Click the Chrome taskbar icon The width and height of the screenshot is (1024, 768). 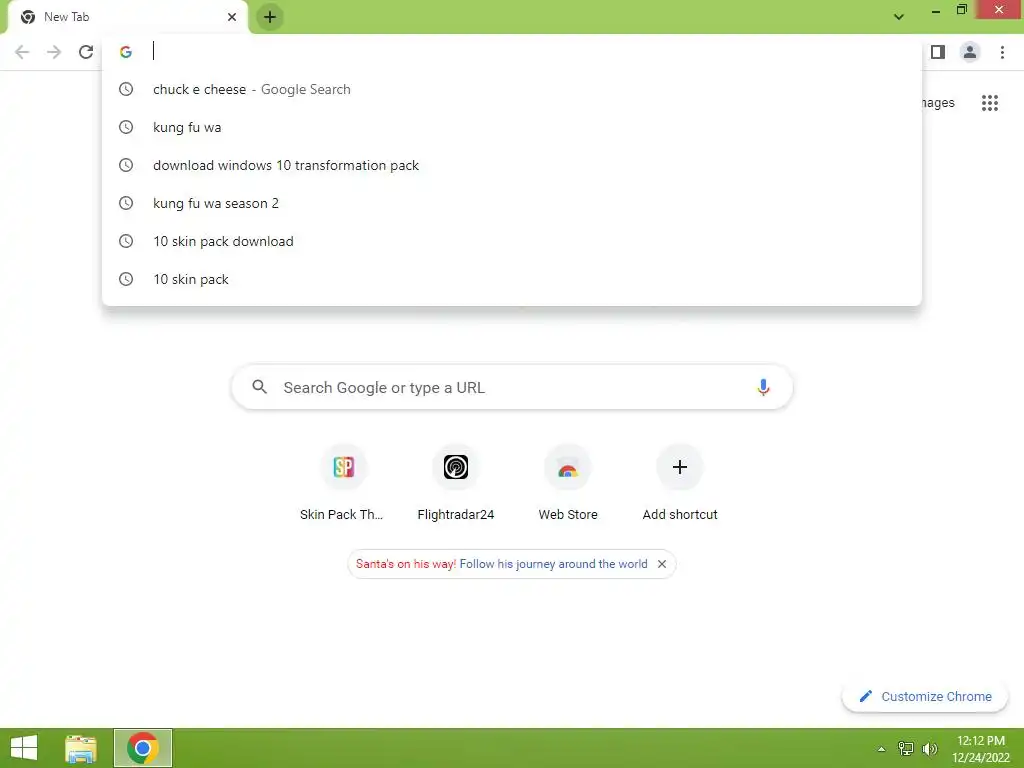(x=143, y=748)
